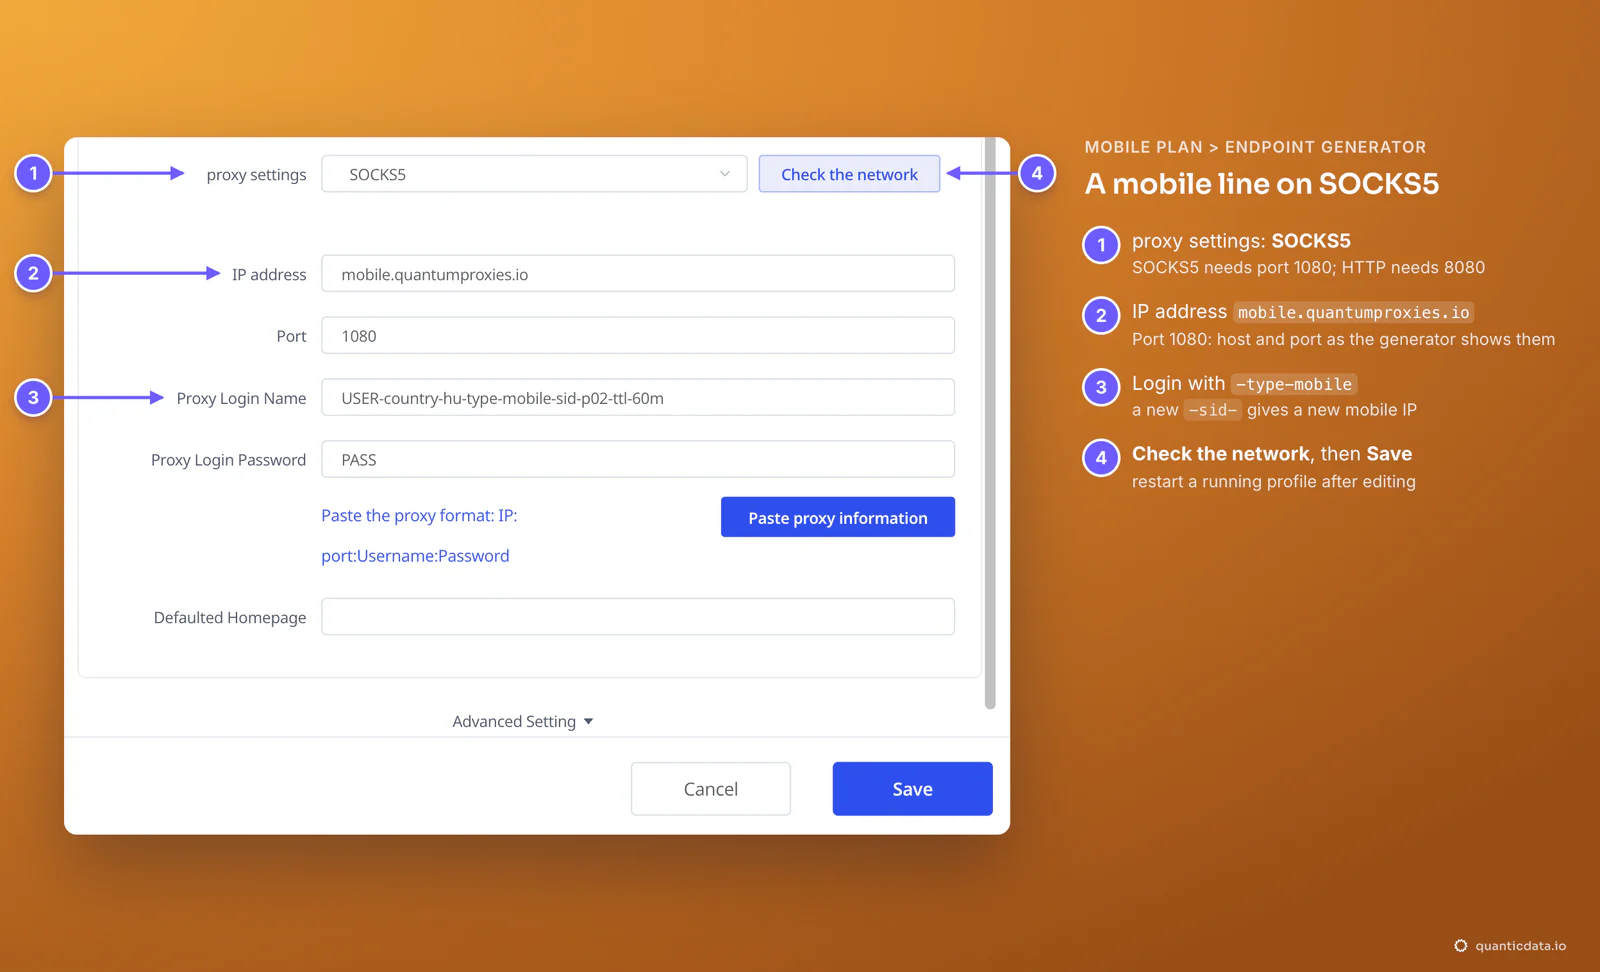Click the Defaulted Homepage input field
The width and height of the screenshot is (1600, 972).
[638, 617]
